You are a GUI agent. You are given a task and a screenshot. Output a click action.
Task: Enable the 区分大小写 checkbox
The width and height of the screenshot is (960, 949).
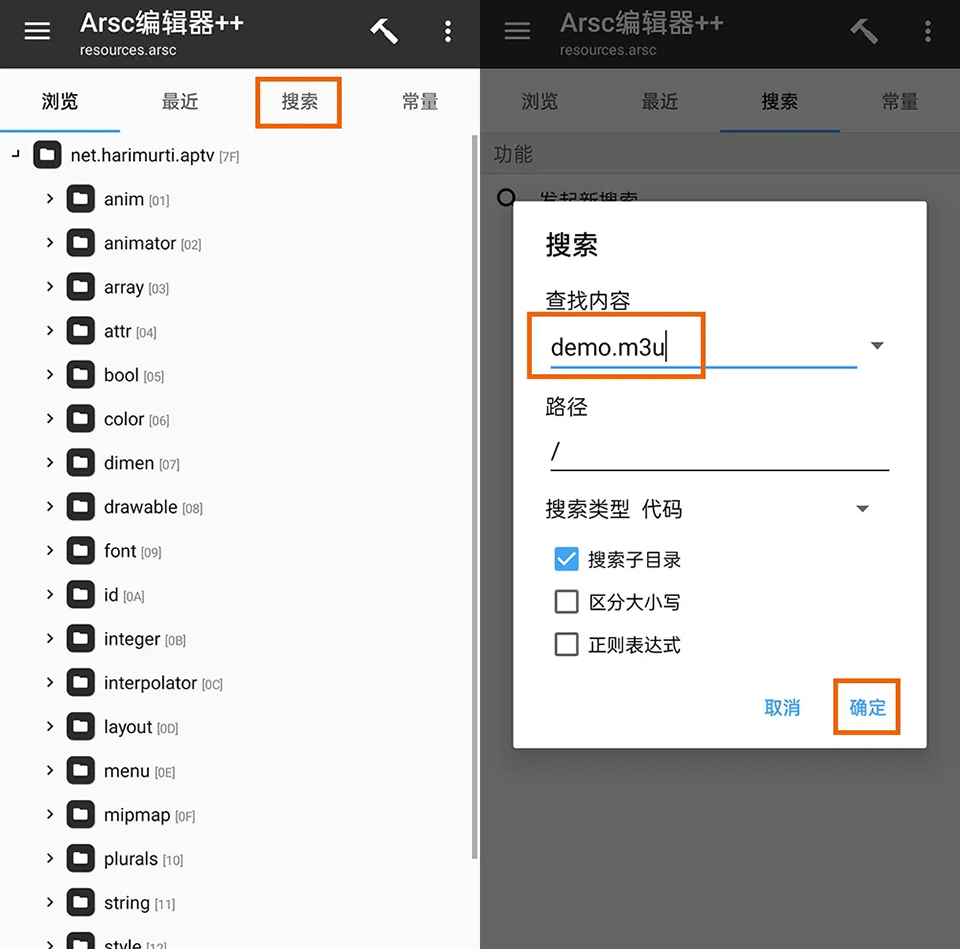tap(567, 602)
